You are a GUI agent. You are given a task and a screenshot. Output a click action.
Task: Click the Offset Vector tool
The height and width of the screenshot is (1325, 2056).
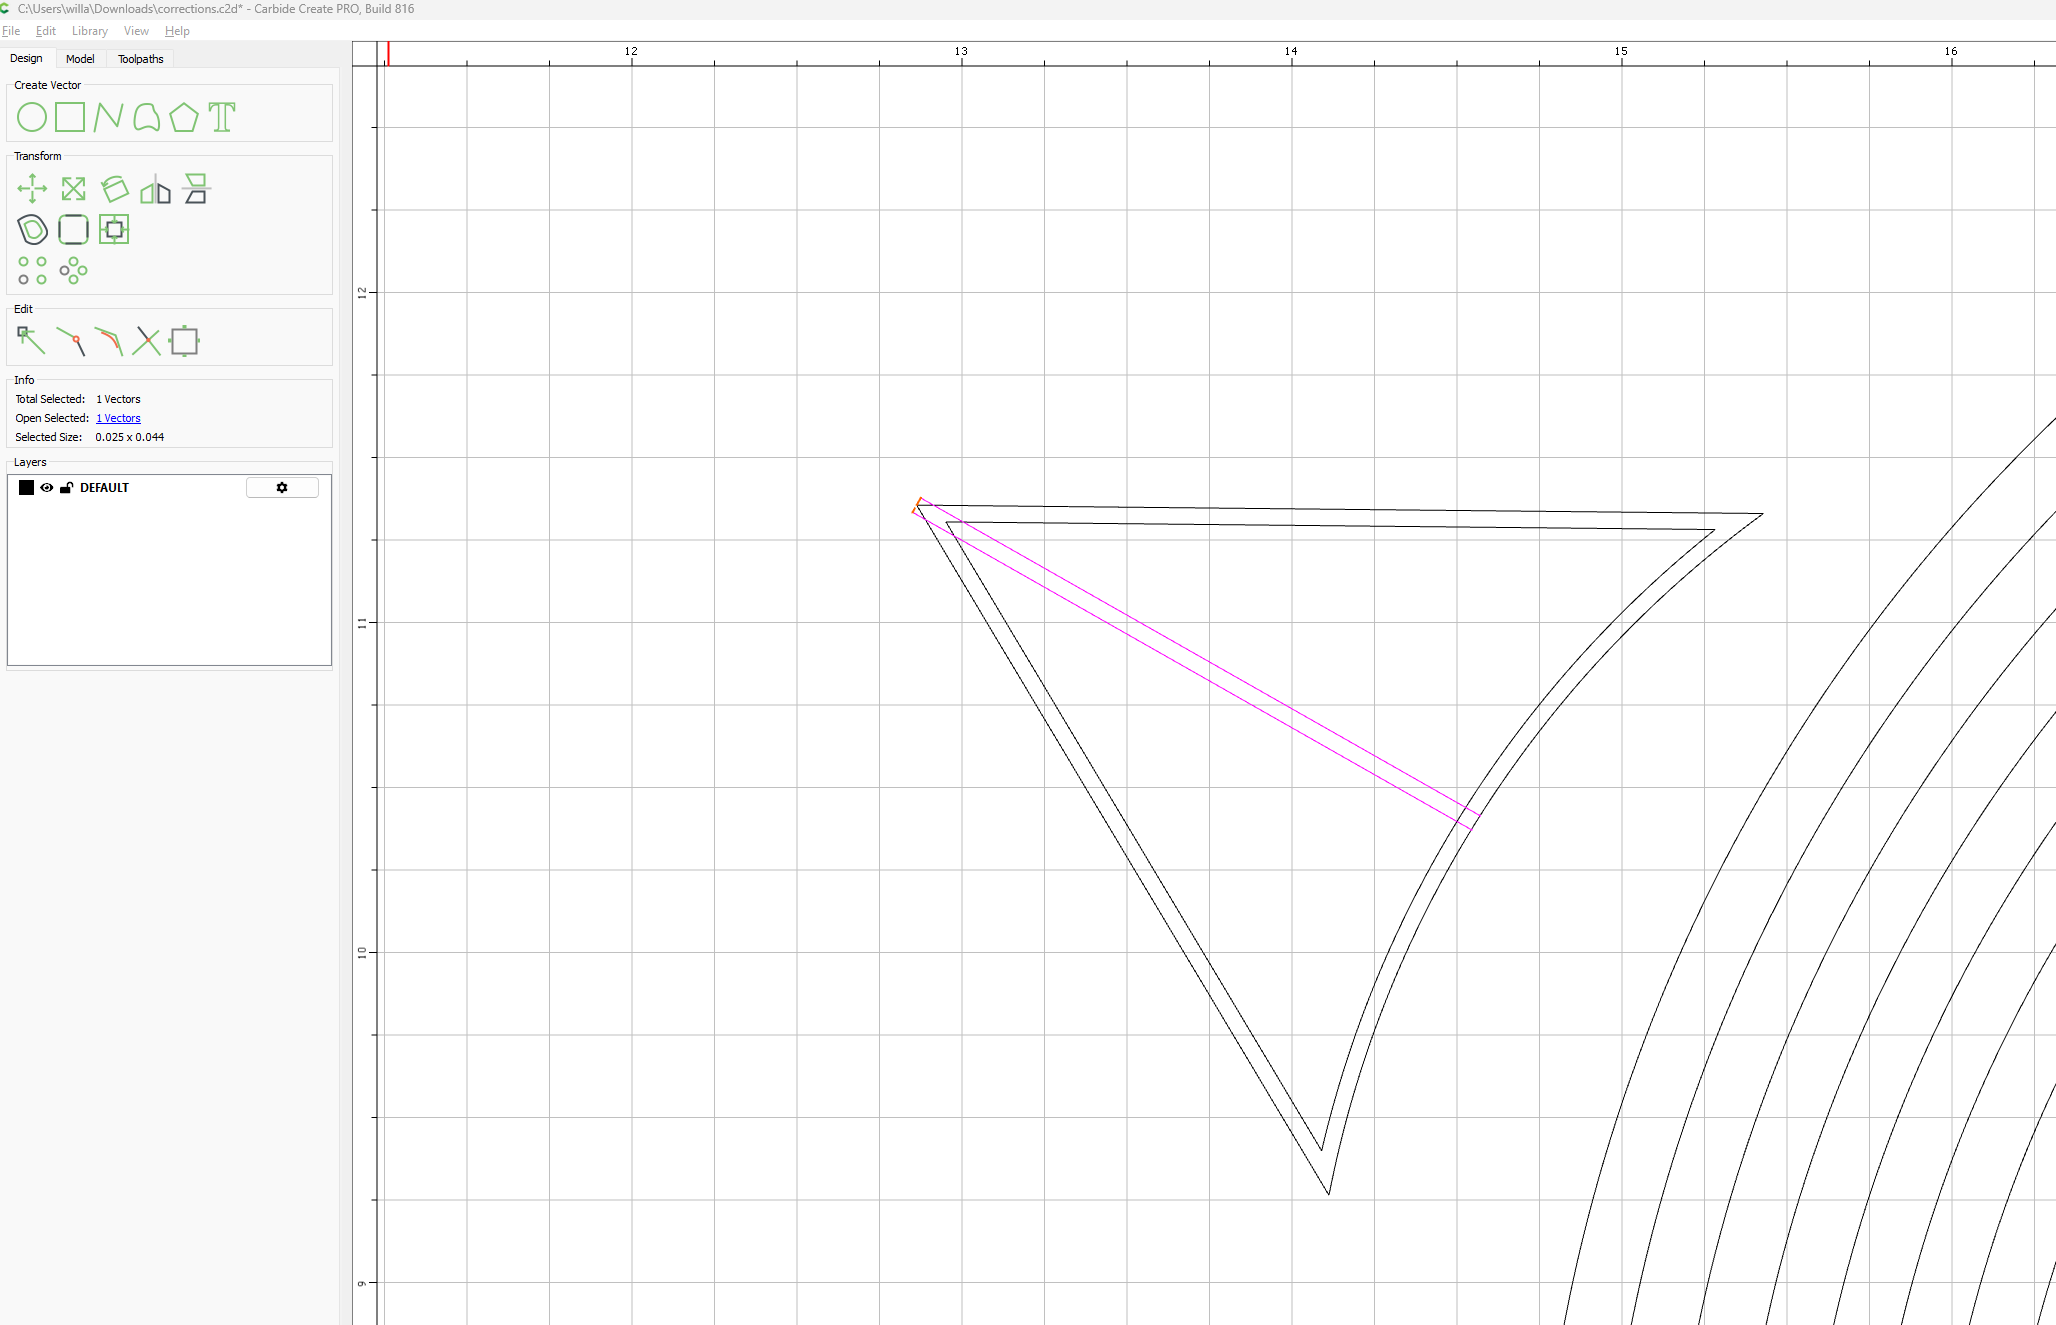click(x=32, y=230)
